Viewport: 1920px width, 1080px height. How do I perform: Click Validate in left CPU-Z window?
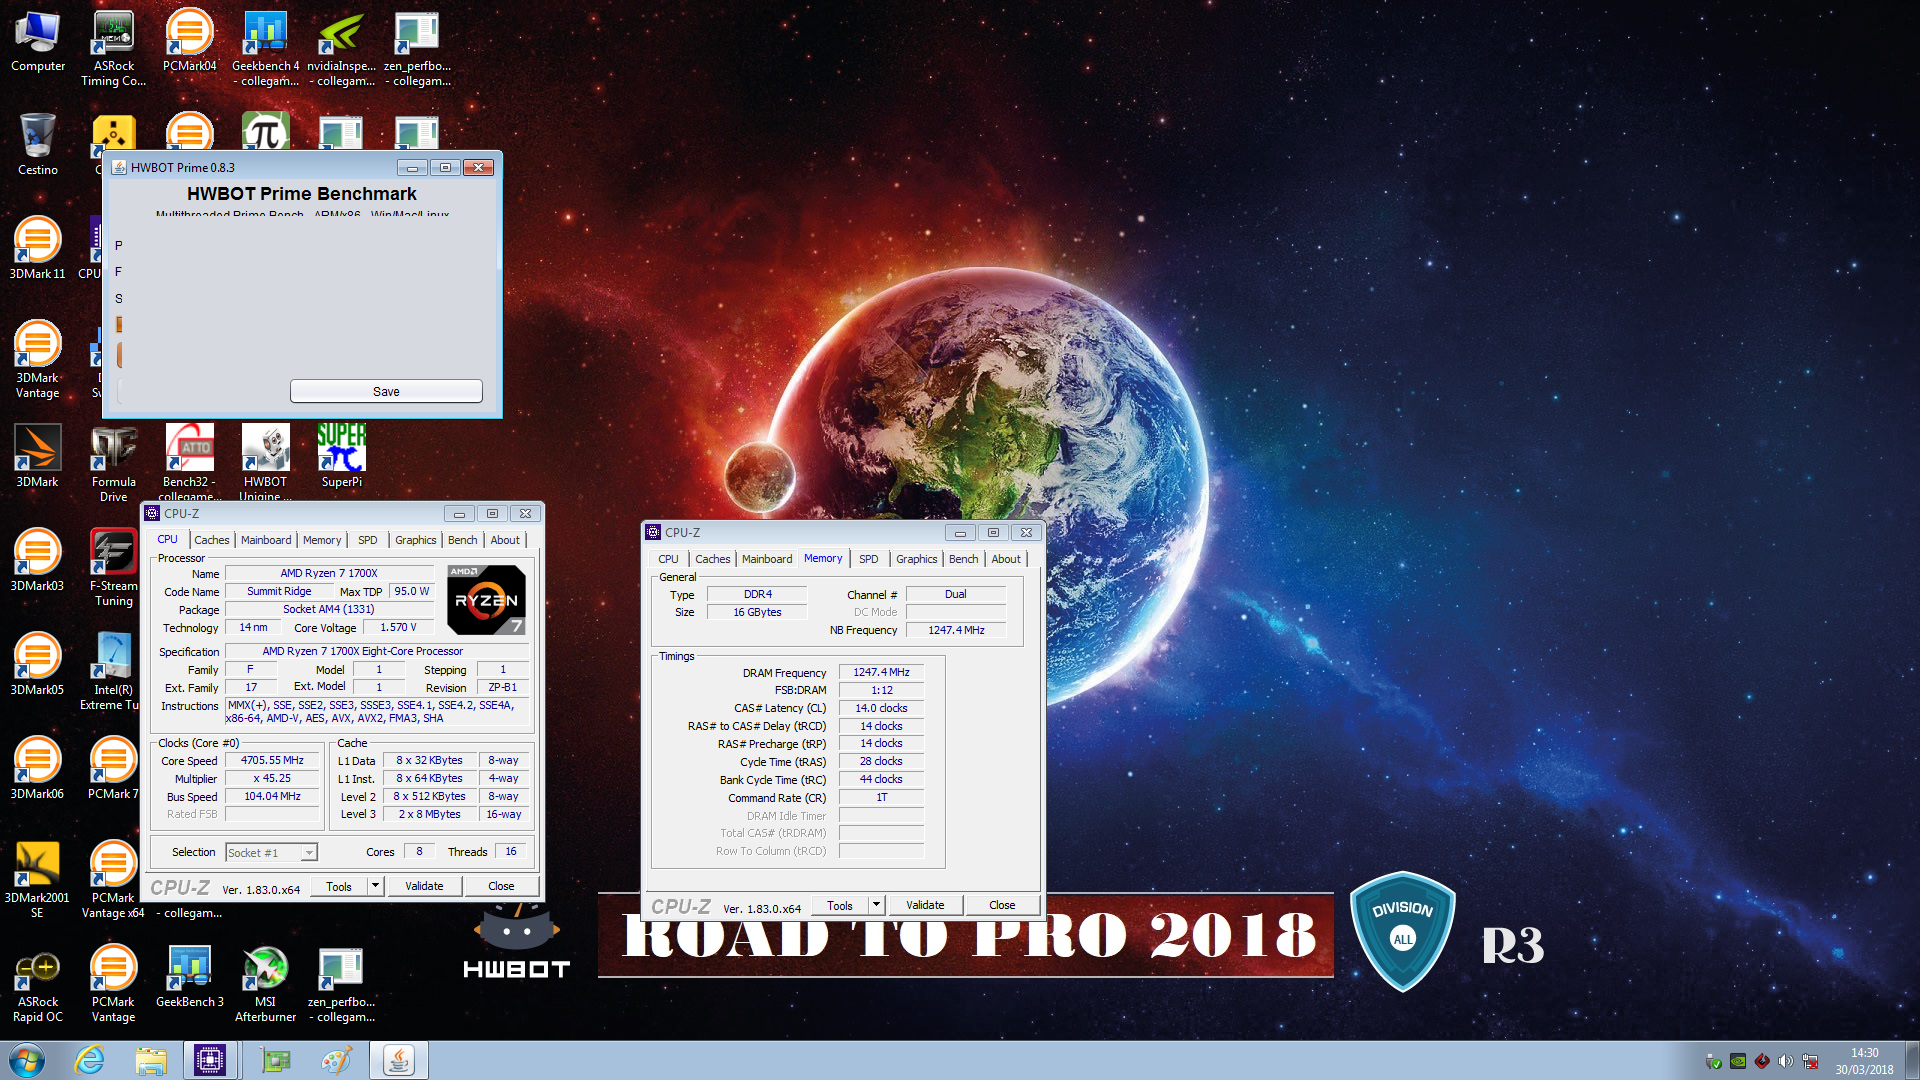pos(424,886)
